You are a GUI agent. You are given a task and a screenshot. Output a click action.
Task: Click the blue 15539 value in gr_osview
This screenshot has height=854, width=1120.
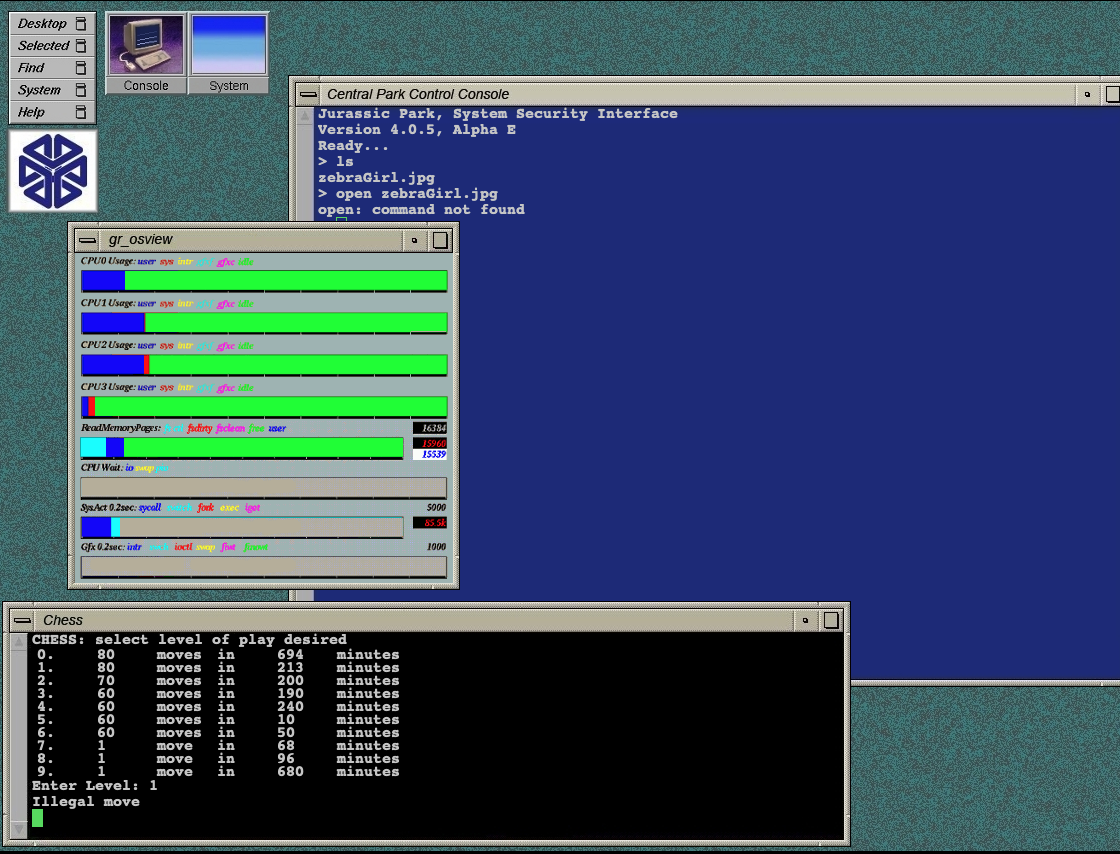coord(430,454)
